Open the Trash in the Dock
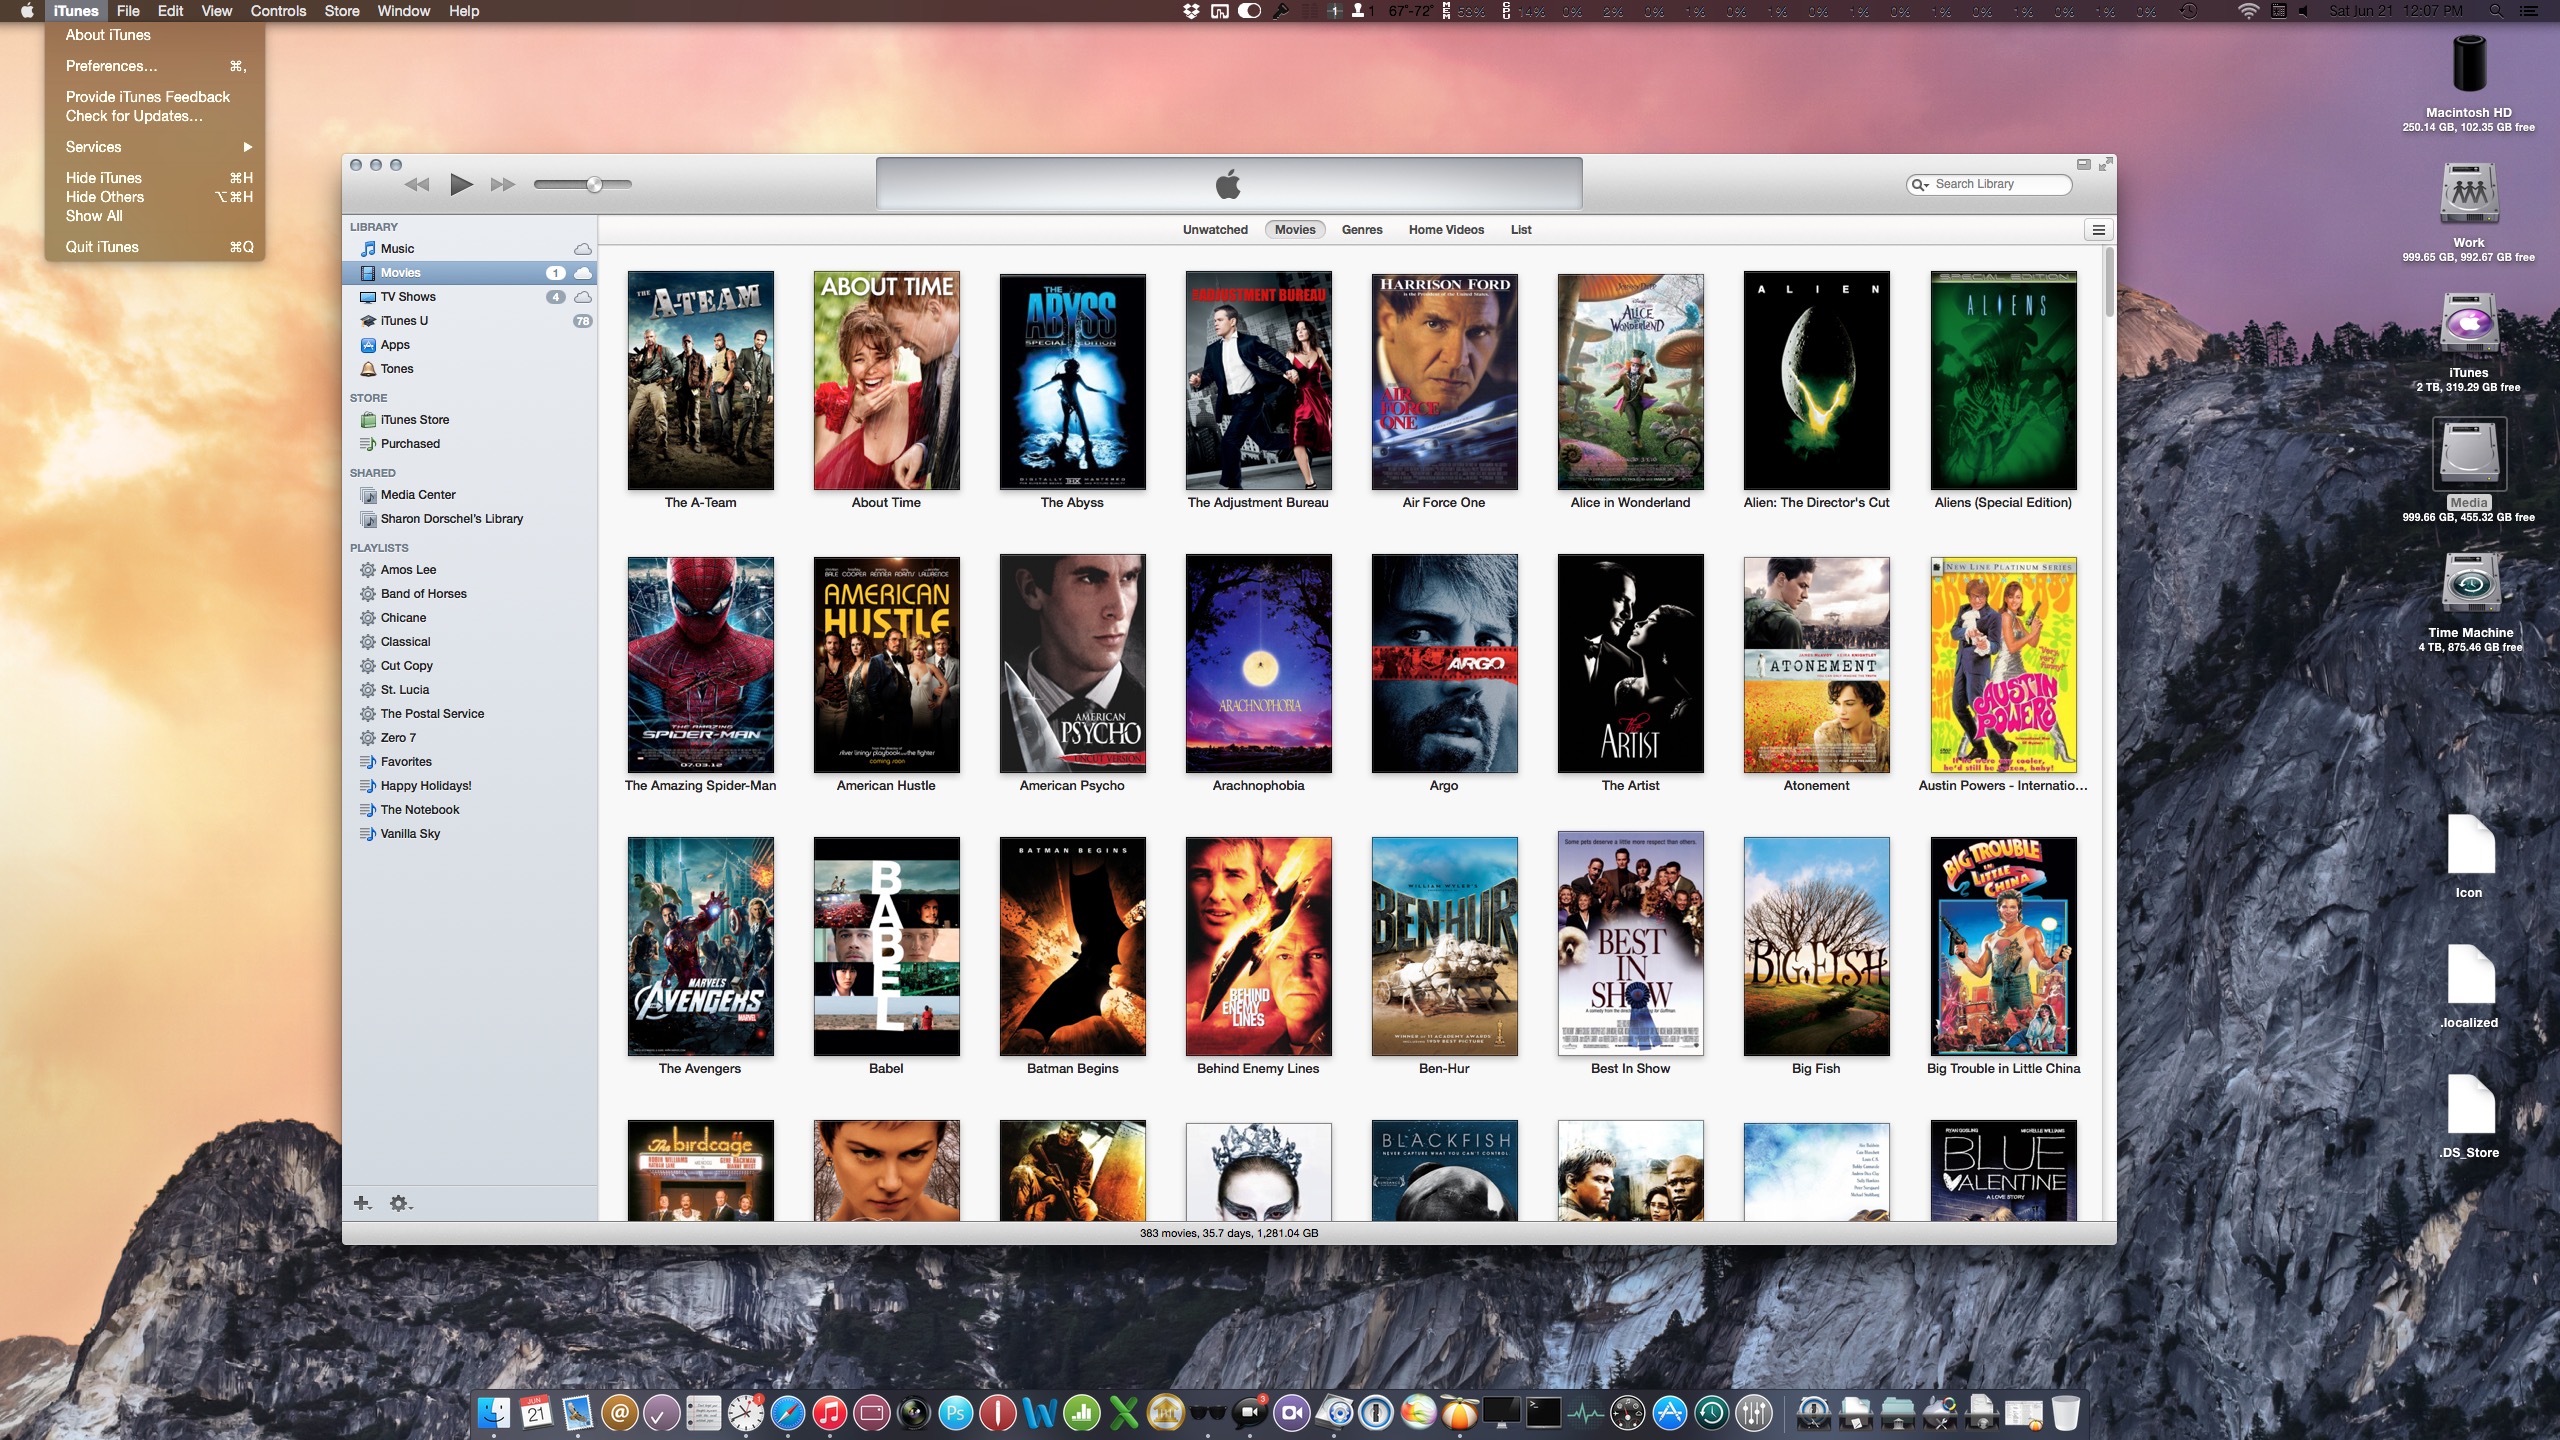Screen dimensions: 2560x1440 [x=2065, y=1413]
